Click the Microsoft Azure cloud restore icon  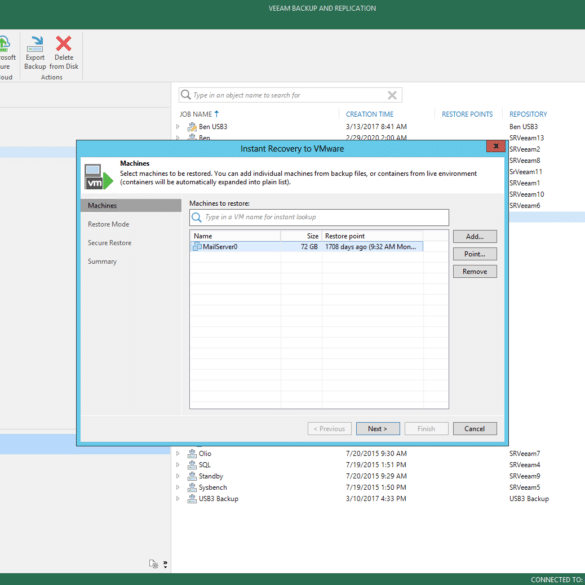(x=4, y=44)
